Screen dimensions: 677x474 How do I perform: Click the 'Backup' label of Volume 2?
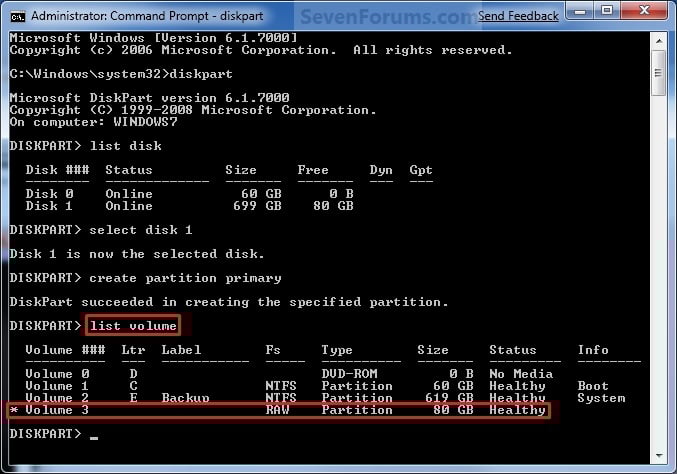[185, 398]
